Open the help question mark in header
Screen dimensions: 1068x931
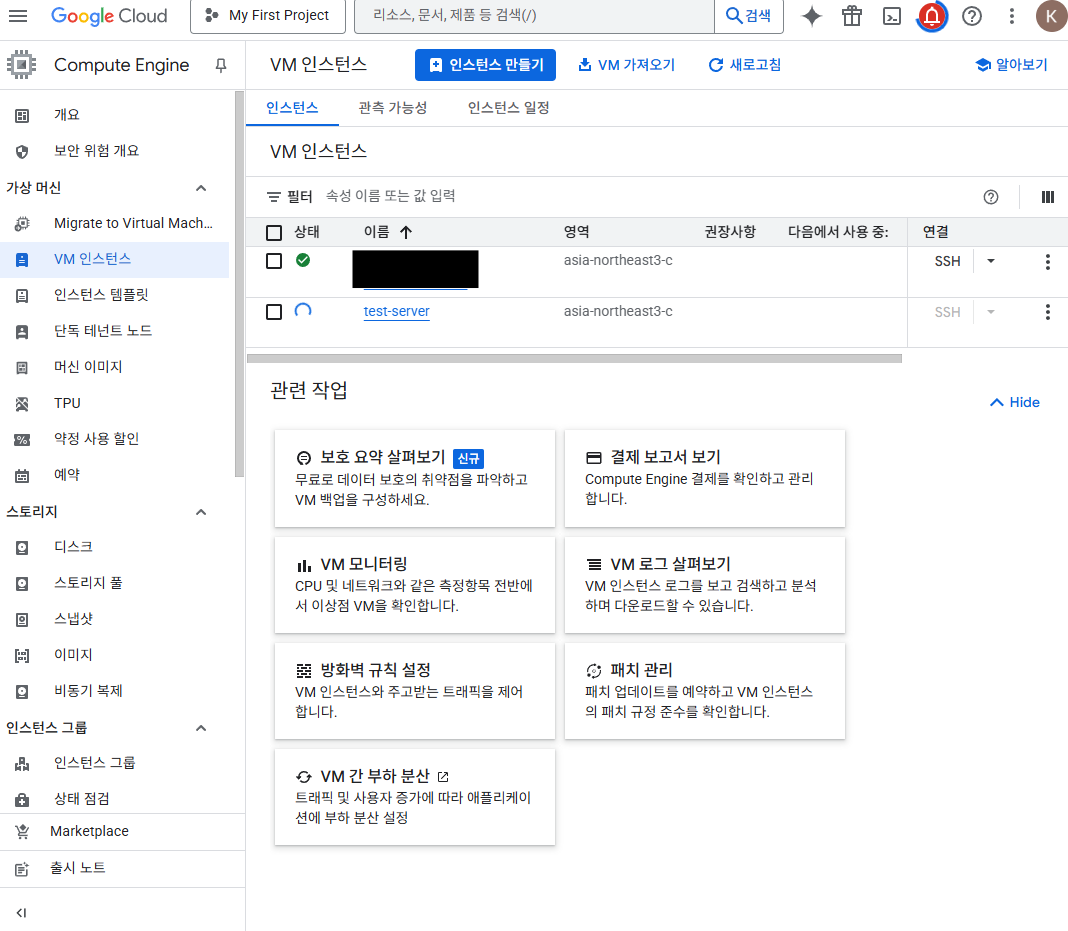tap(972, 16)
